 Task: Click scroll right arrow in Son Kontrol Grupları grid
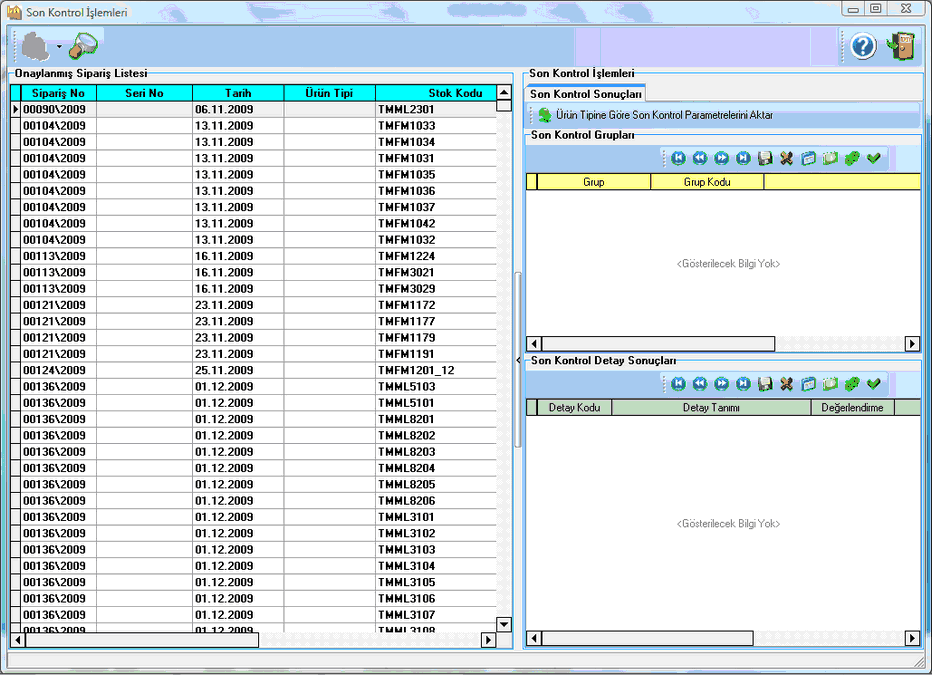pos(912,343)
